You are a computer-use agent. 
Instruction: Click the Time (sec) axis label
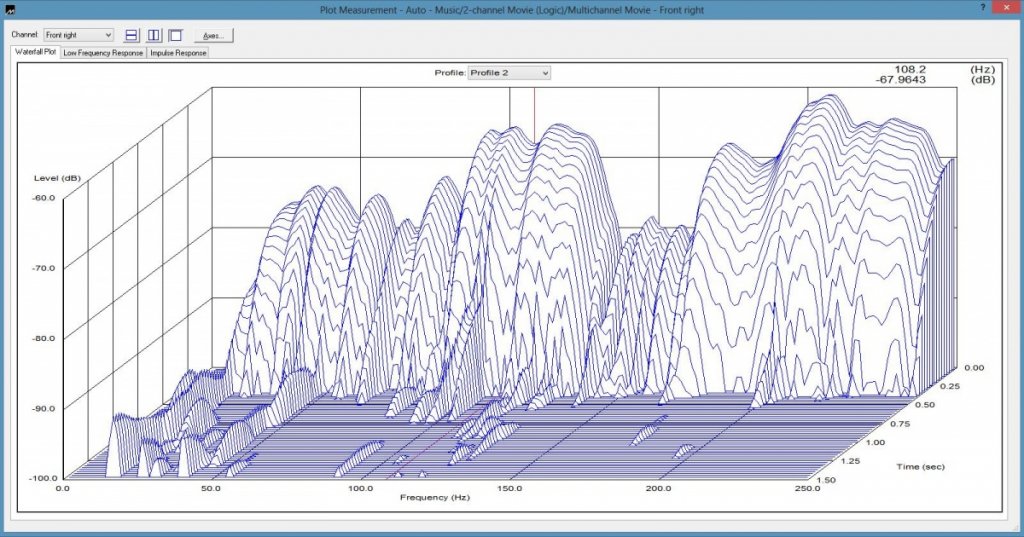(920, 466)
